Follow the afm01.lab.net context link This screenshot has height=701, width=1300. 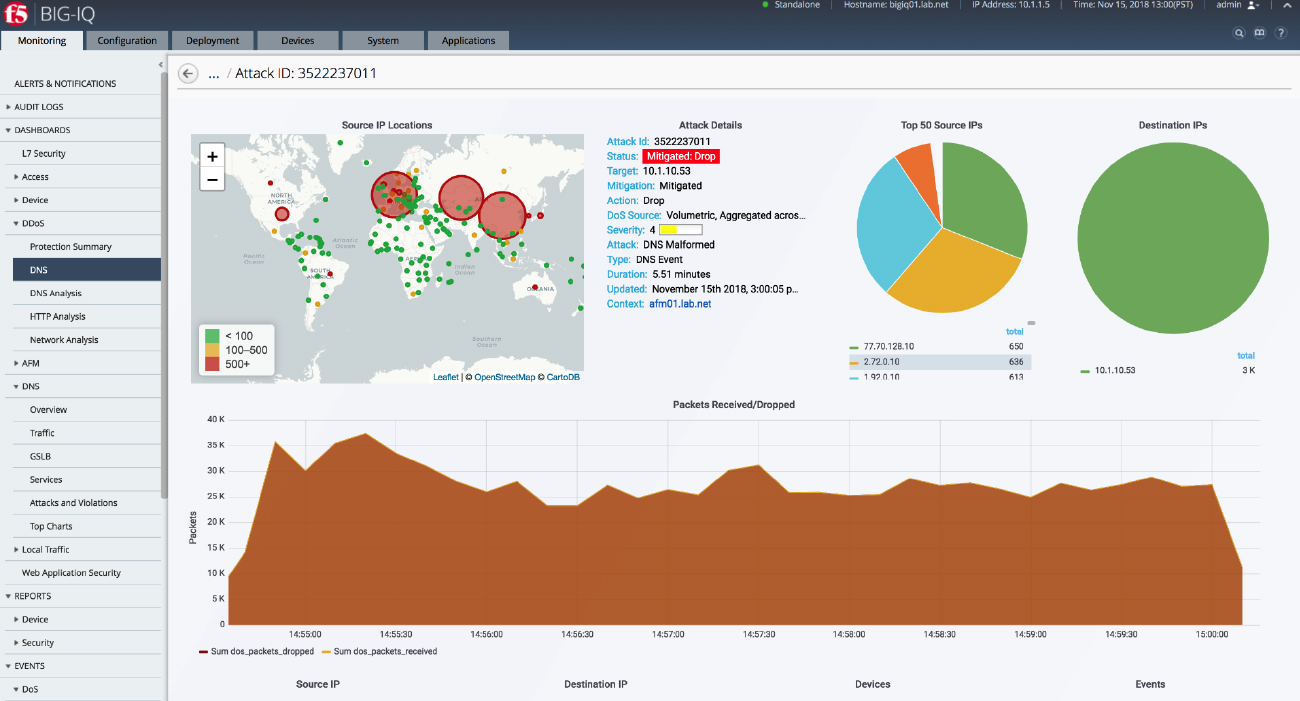click(680, 304)
